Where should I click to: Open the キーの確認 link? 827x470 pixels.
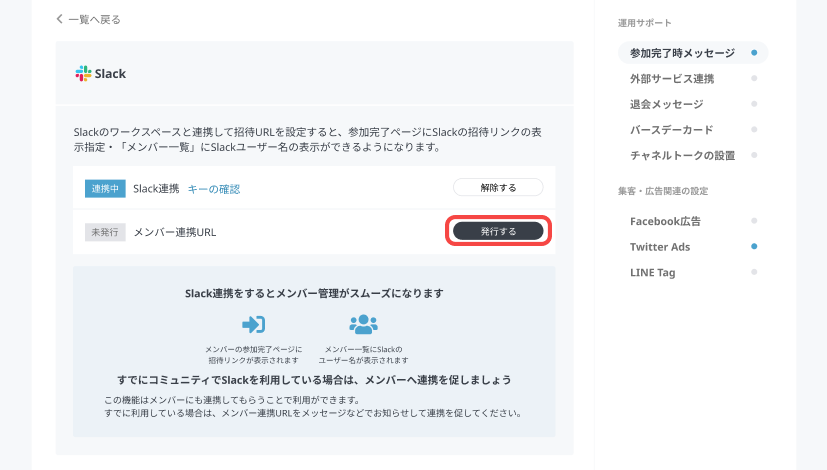214,188
